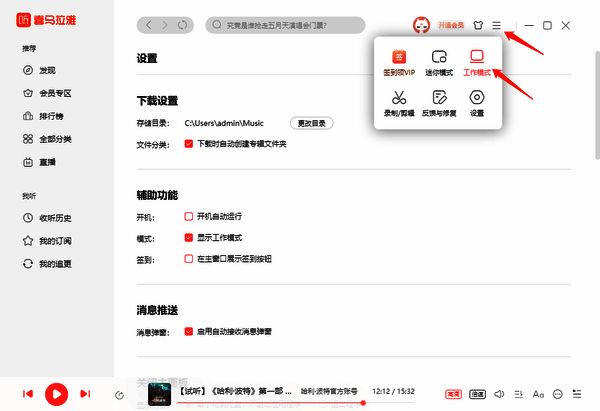Click the playback order icon beside volume
600x411 pixels.
(x=518, y=394)
